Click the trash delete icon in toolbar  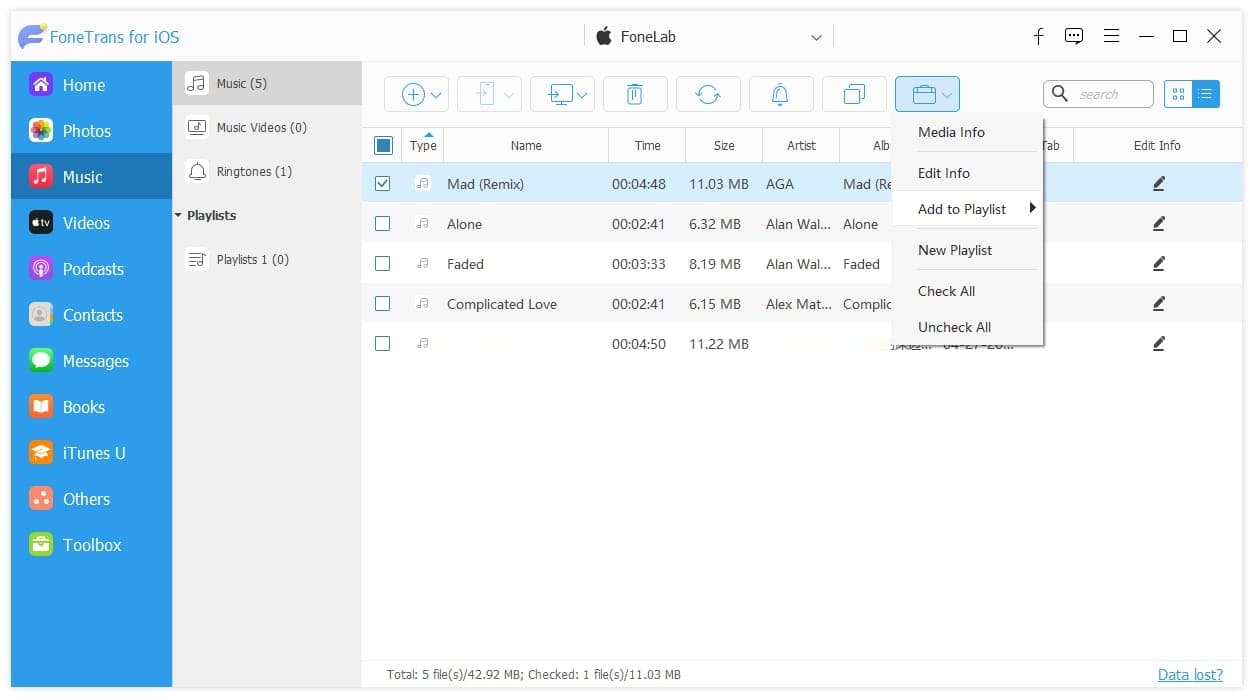(x=635, y=94)
